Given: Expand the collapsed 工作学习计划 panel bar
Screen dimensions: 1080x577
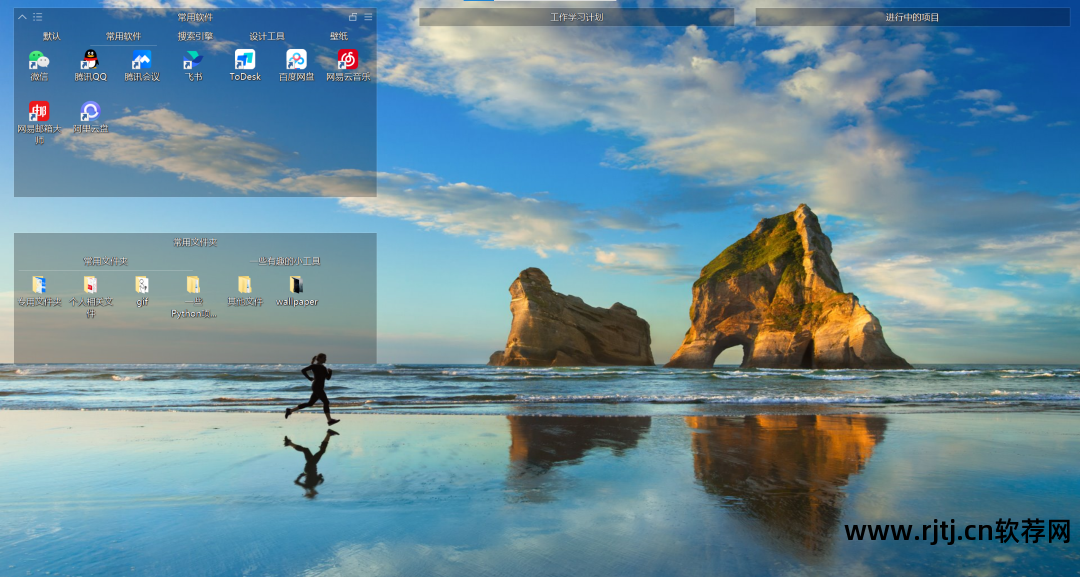Looking at the screenshot, I should tap(576, 17).
